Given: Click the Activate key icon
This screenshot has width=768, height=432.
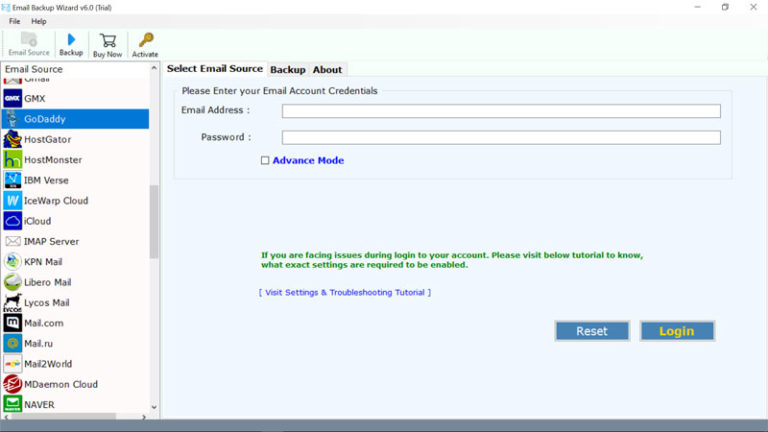Looking at the screenshot, I should pos(146,40).
